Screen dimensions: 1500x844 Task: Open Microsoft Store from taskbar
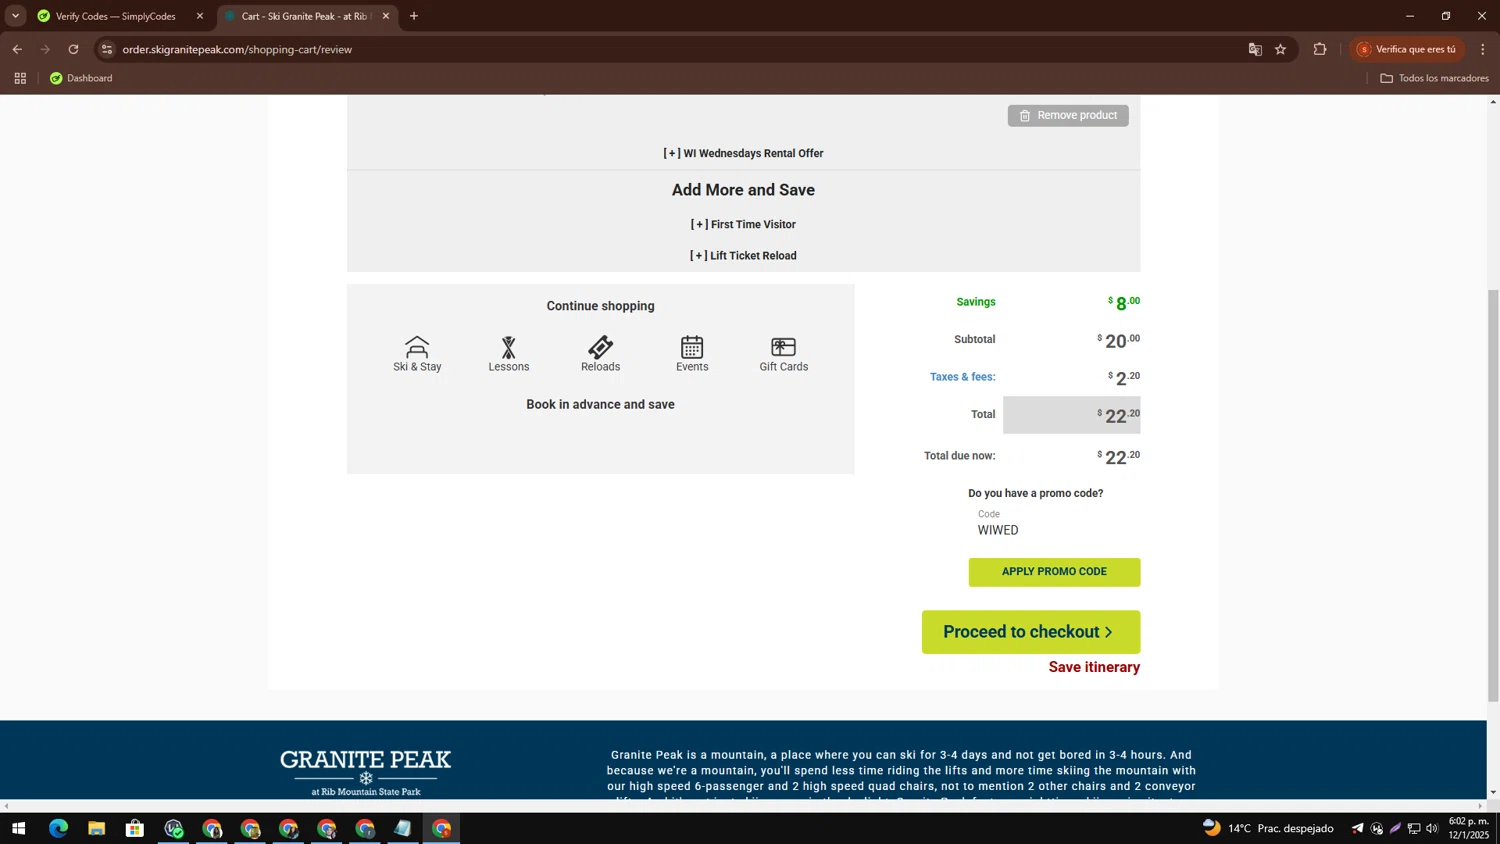(134, 829)
